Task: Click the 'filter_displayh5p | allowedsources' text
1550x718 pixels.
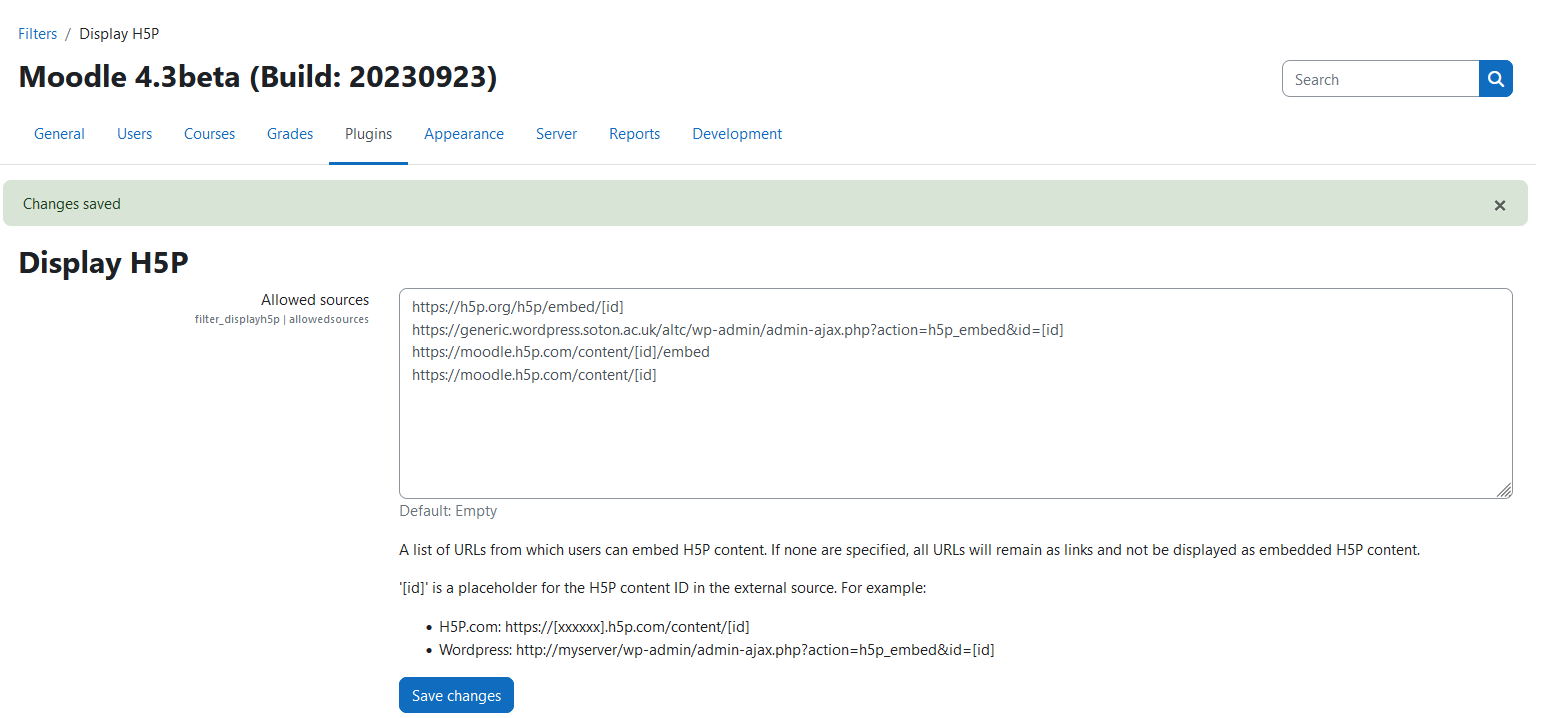Action: coord(282,320)
